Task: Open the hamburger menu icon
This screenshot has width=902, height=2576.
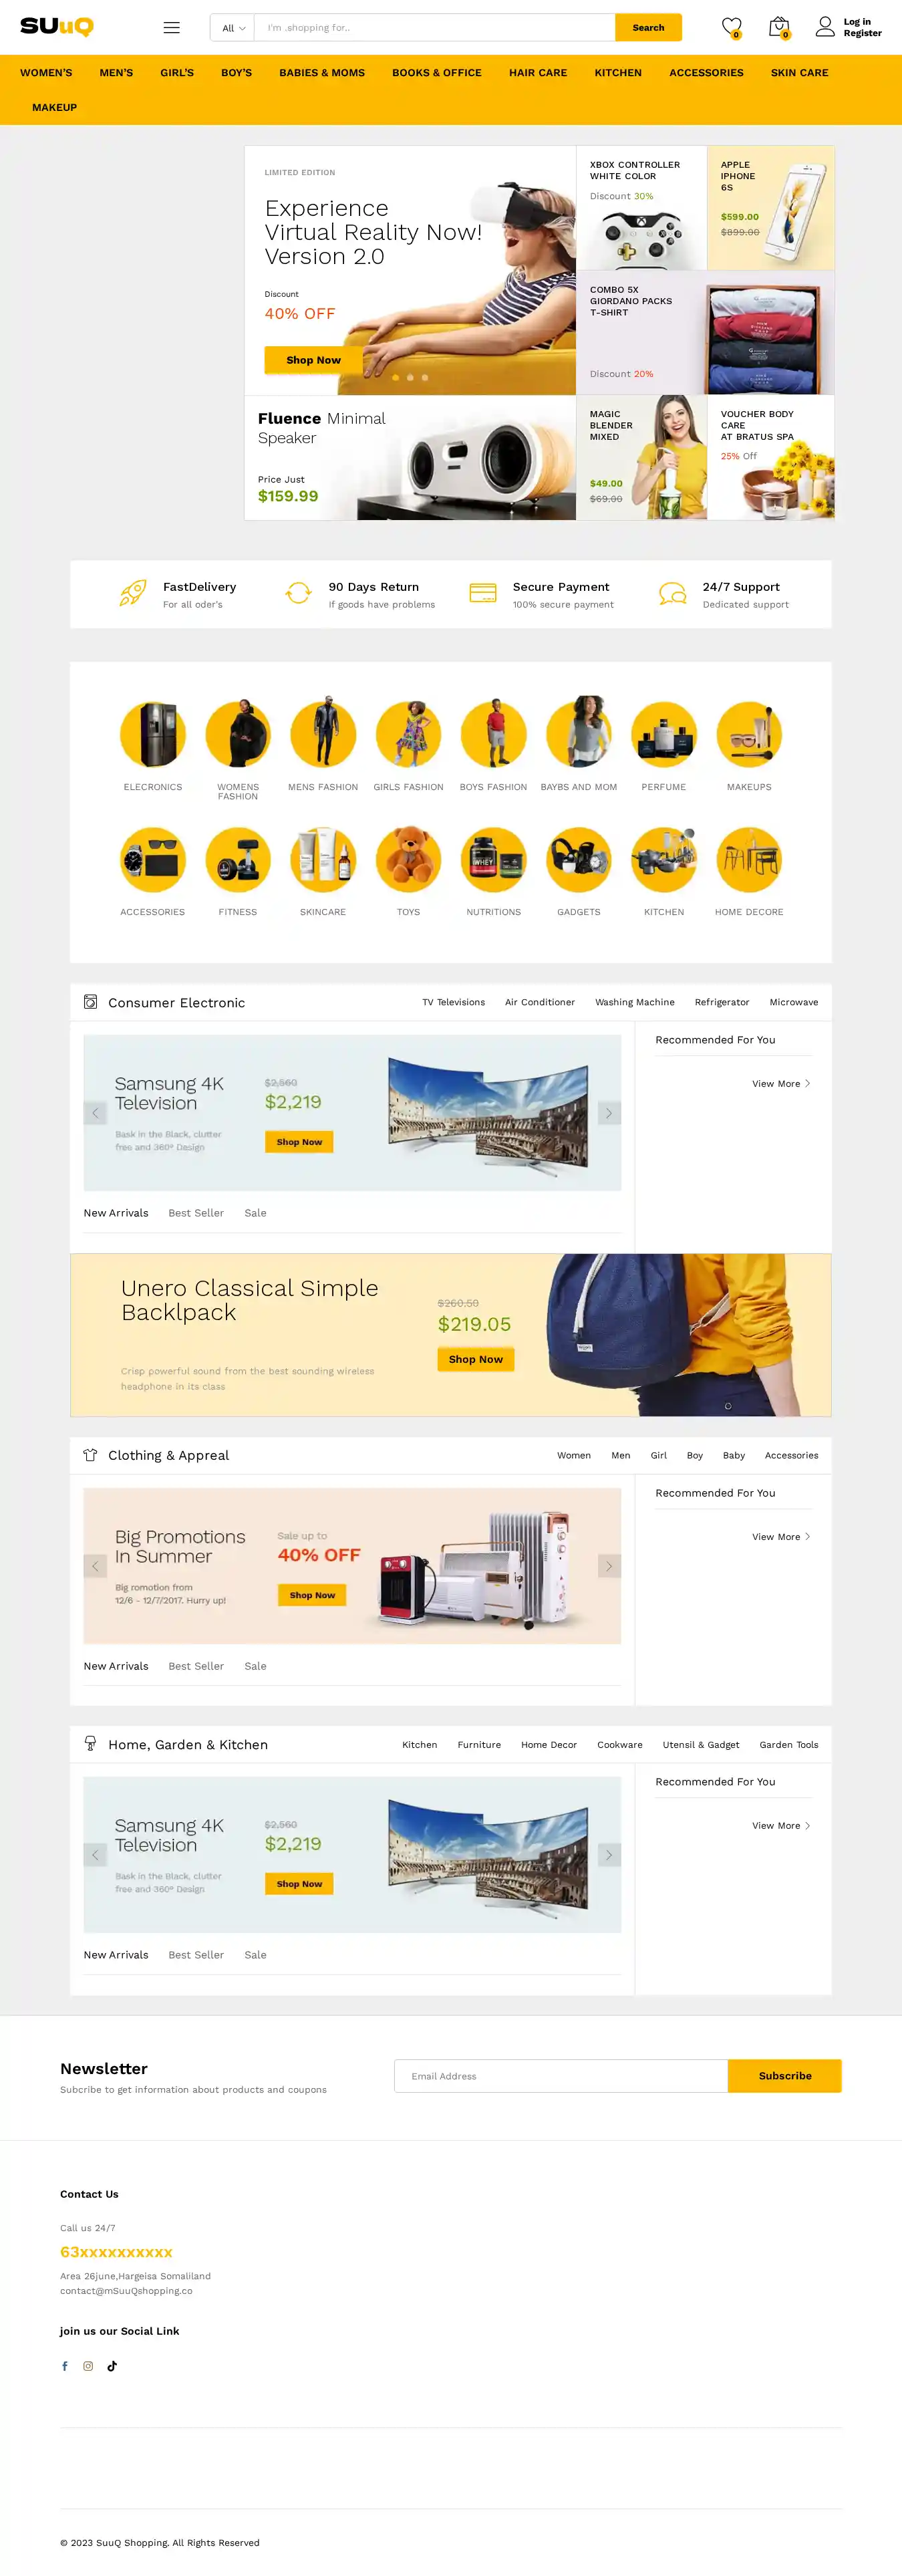Action: point(172,28)
